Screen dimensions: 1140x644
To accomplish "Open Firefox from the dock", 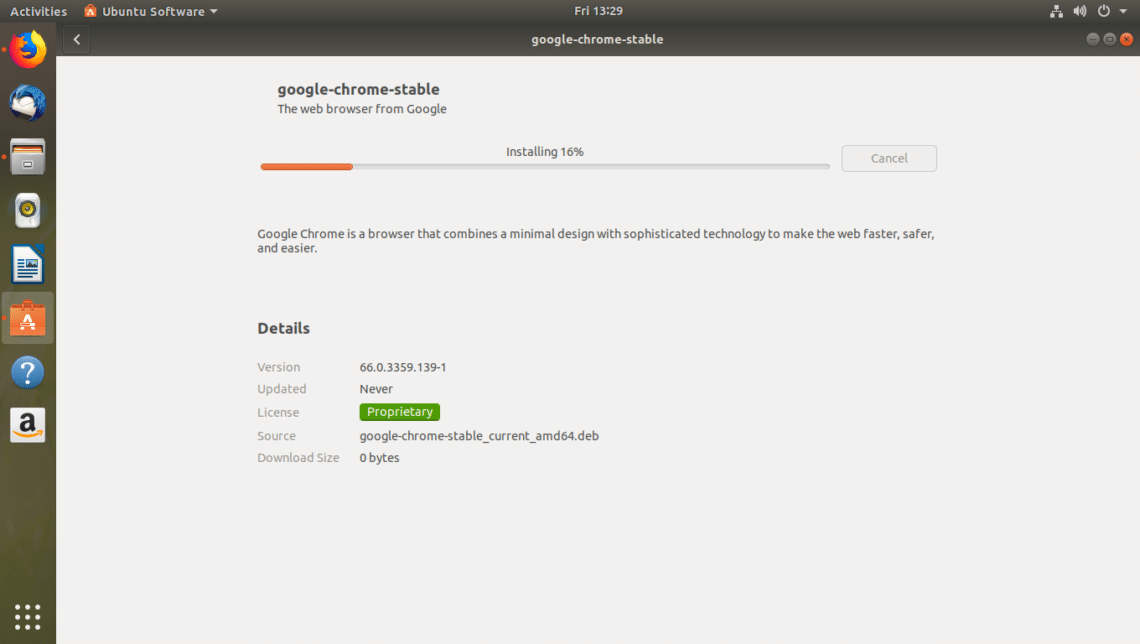I will (x=28, y=49).
